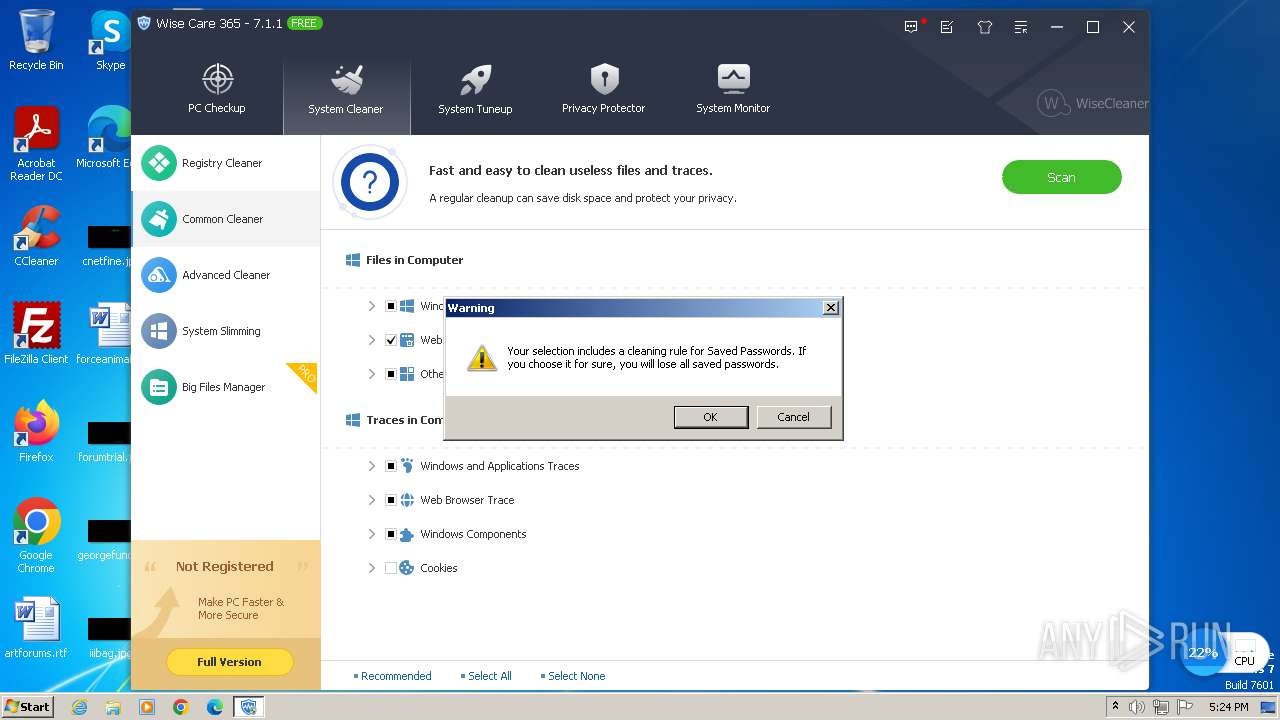Open Internet Explorer in taskbar

point(79,707)
